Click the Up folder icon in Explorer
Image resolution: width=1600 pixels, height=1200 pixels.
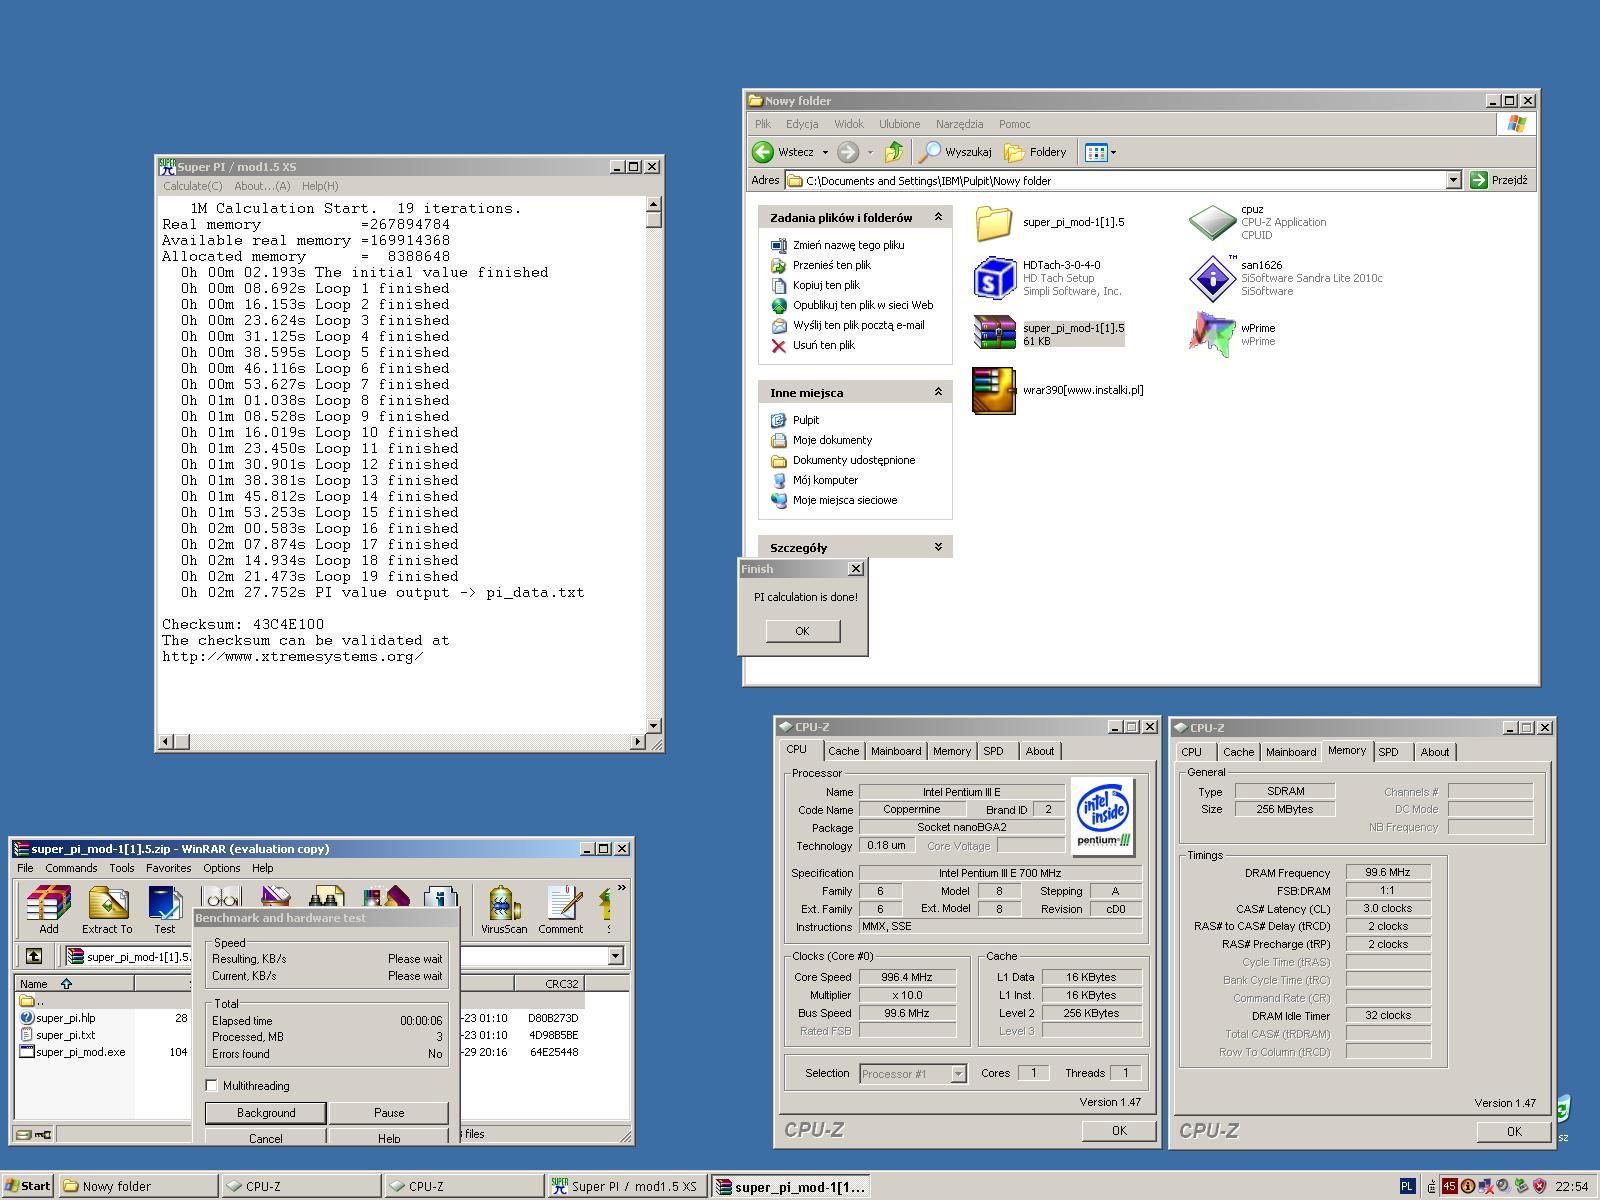tap(894, 152)
